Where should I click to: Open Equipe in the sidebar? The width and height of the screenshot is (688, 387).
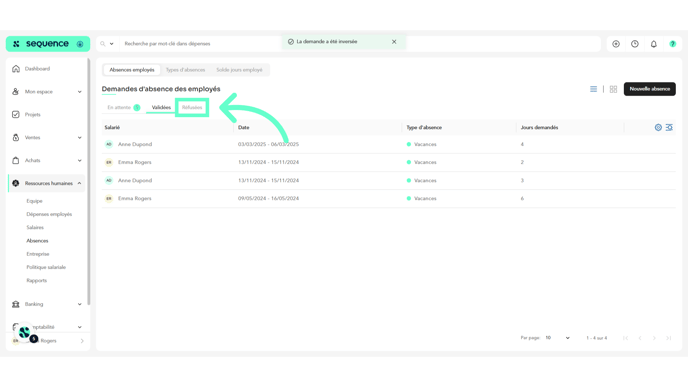coord(34,201)
